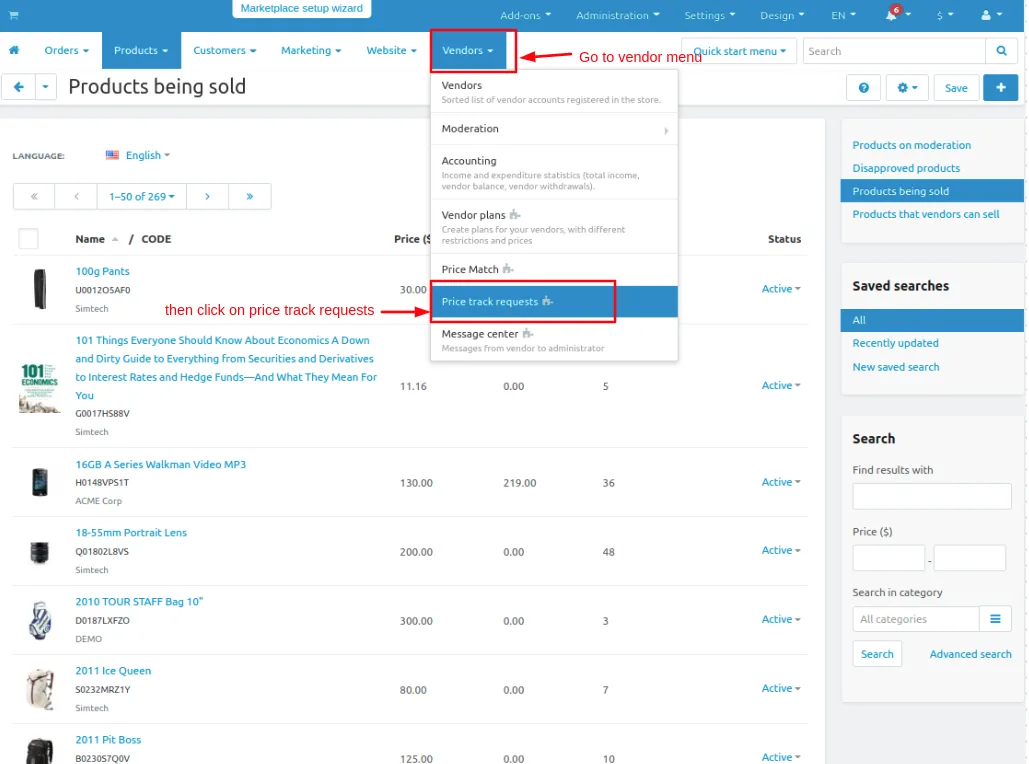Open Products that vendors can sell
1029x764 pixels.
click(x=925, y=214)
